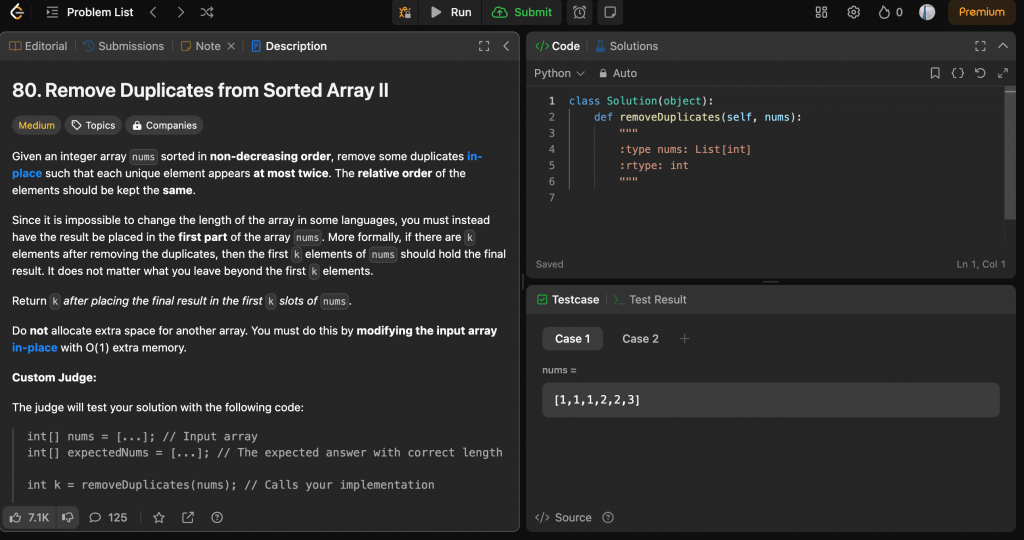Downvote the problem with thumbs-down
The height and width of the screenshot is (540, 1024).
68,517
